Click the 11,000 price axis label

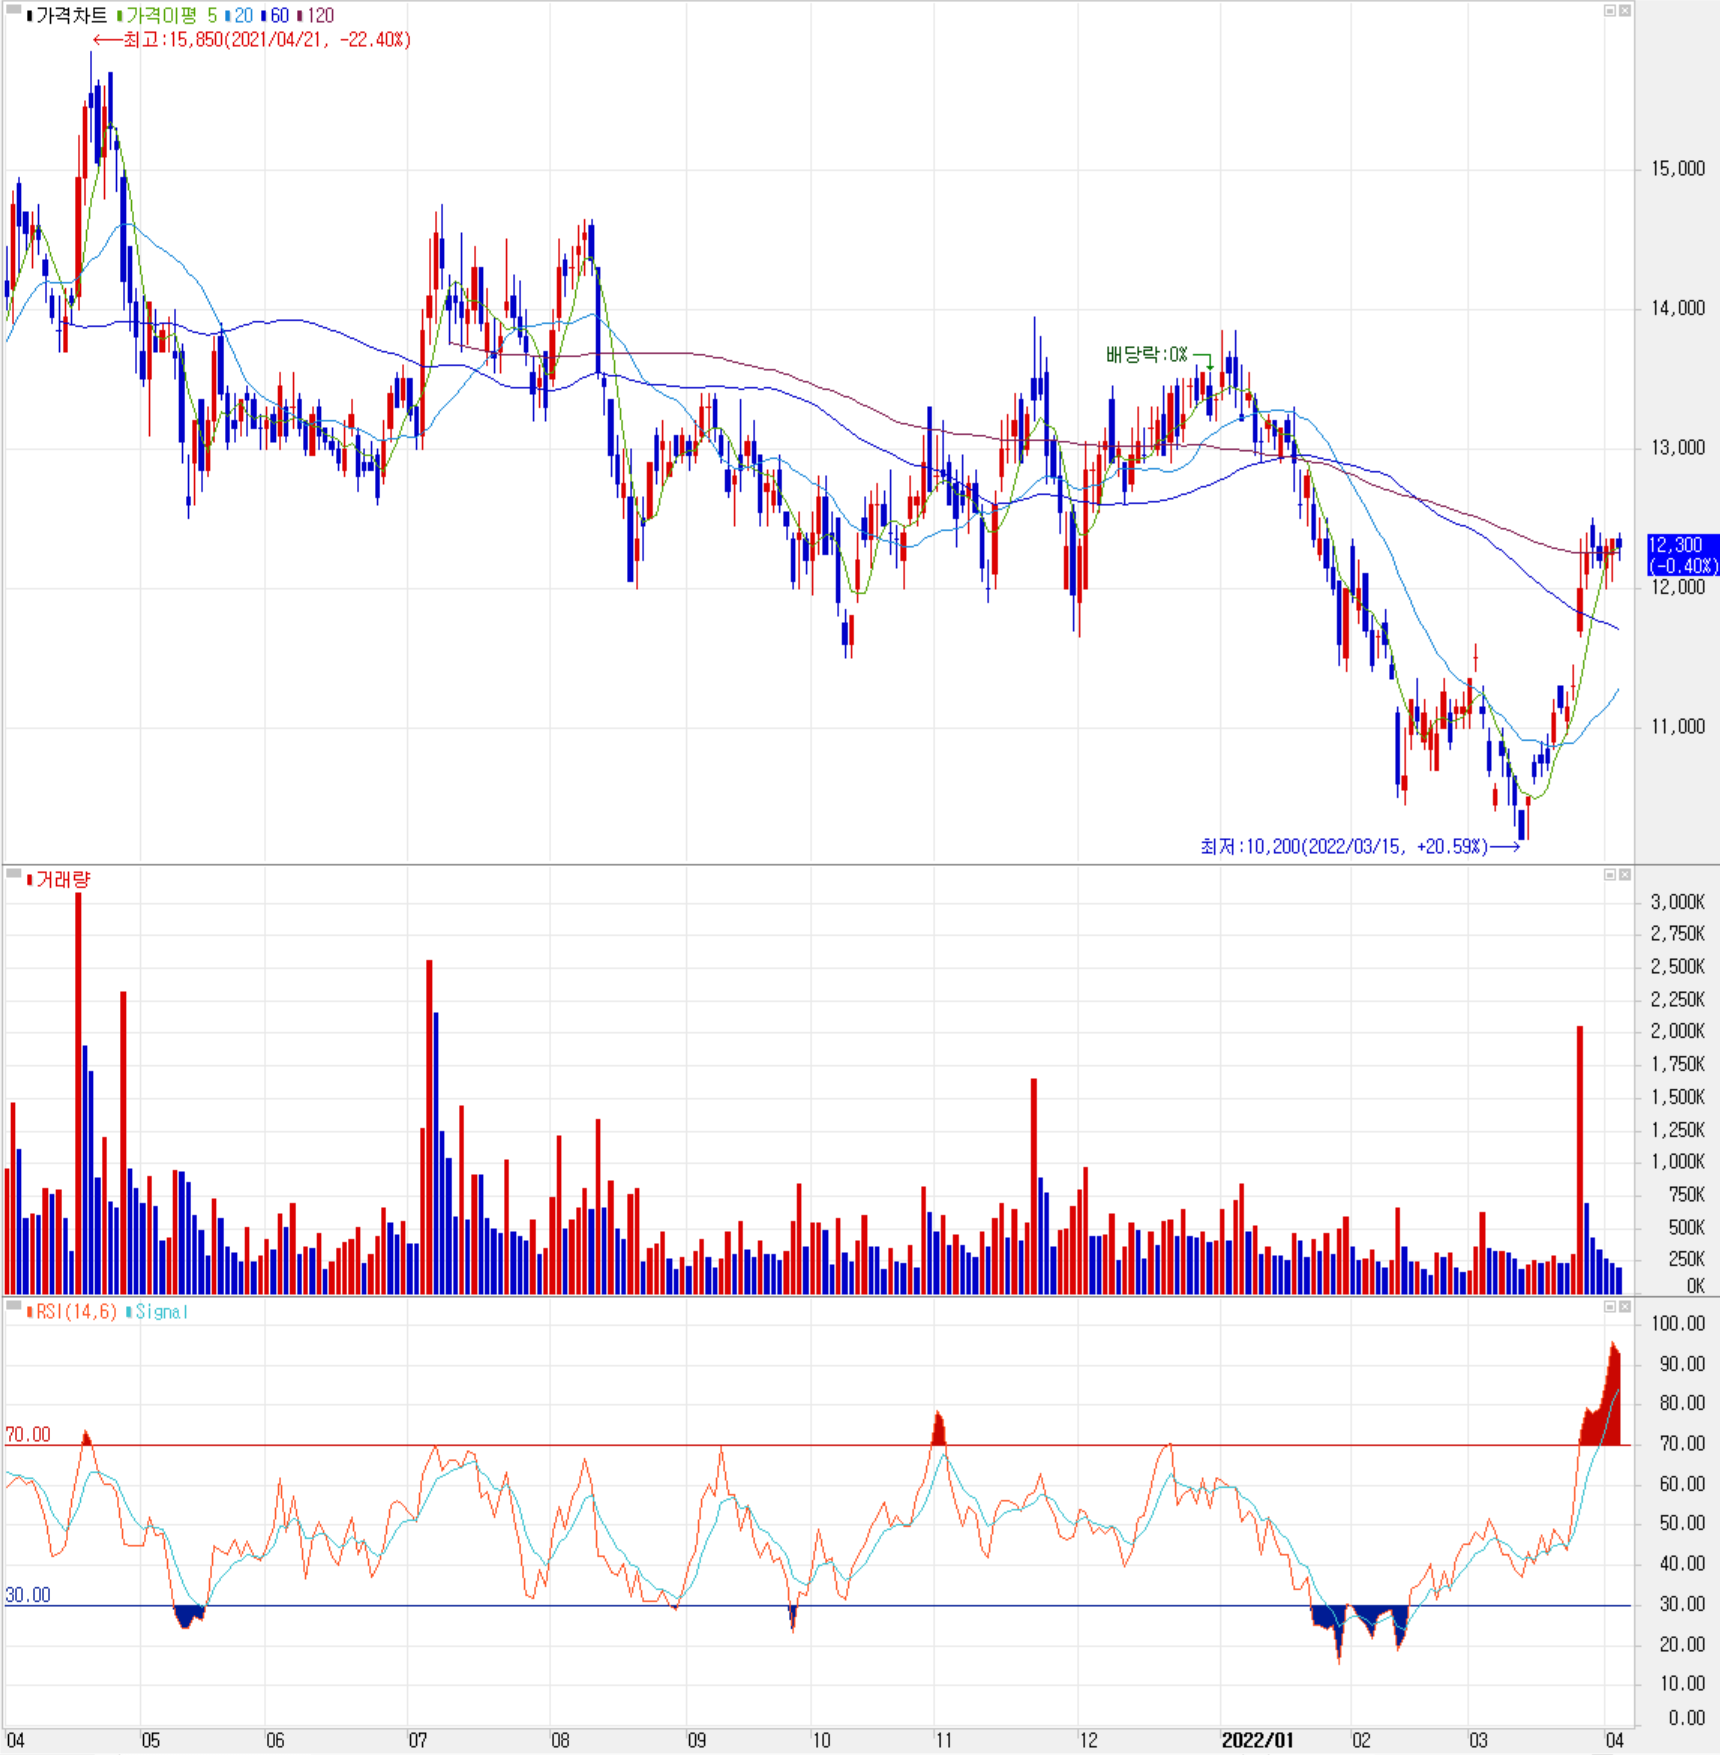pos(1678,727)
